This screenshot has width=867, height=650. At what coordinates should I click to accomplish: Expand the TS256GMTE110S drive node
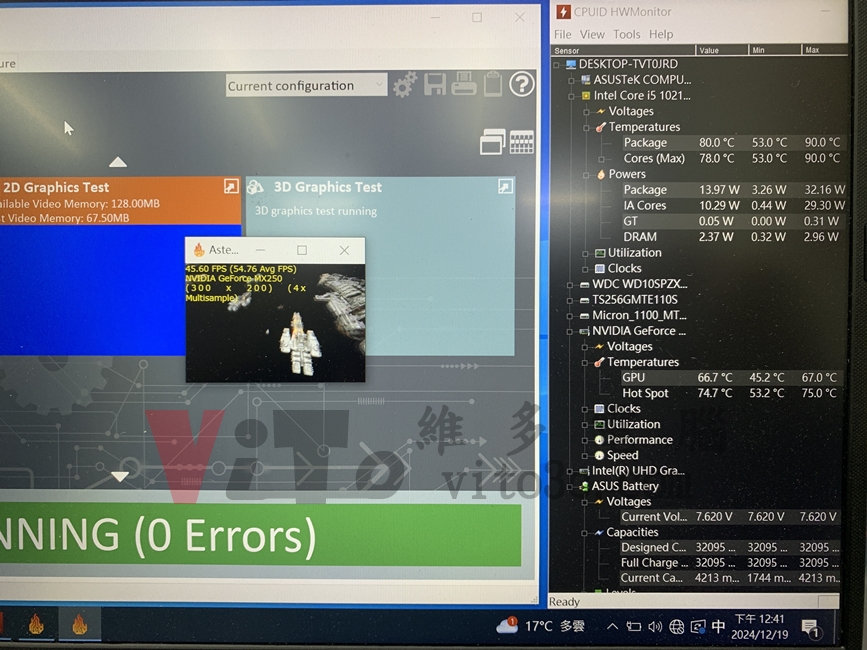click(x=570, y=301)
